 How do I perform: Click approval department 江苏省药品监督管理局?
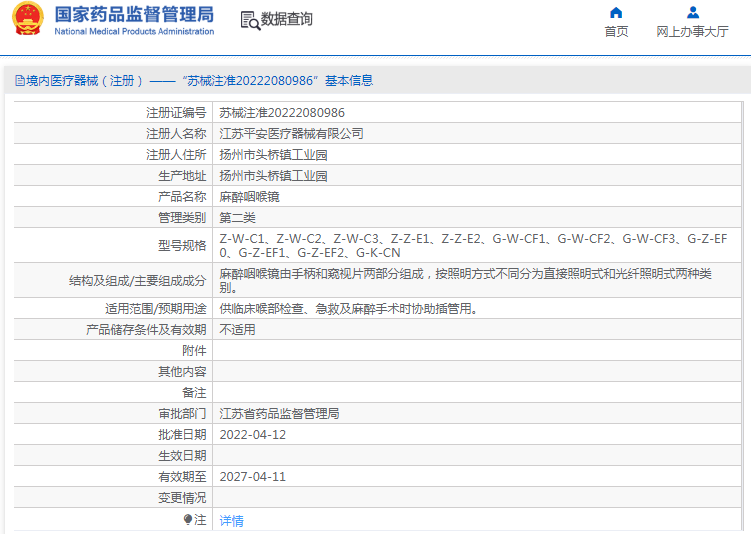click(279, 414)
